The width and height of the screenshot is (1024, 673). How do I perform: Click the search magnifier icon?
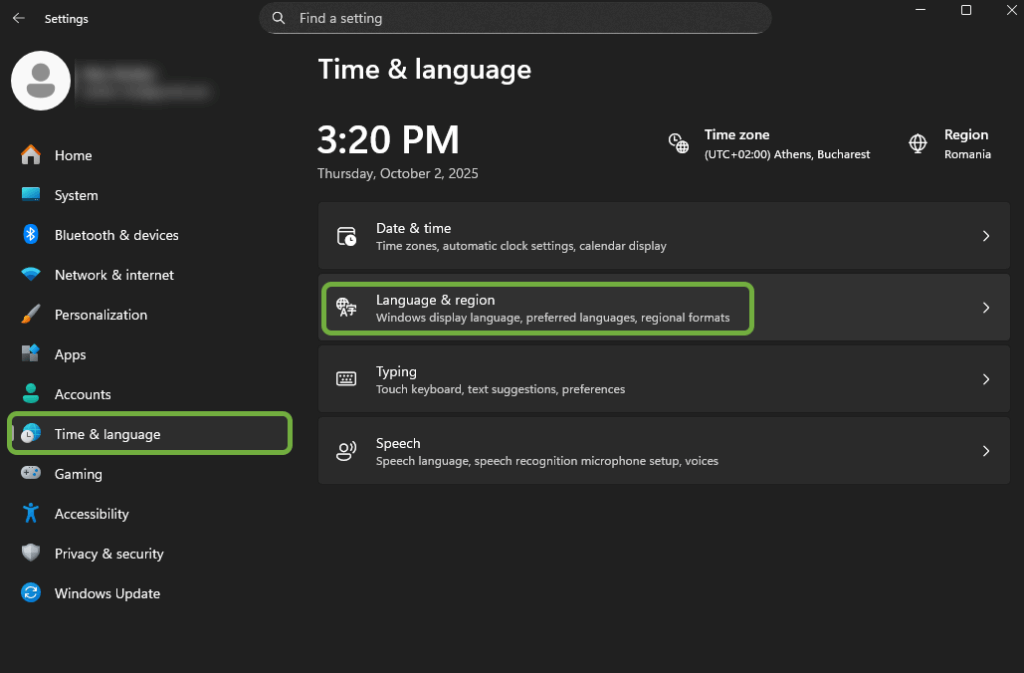click(279, 18)
